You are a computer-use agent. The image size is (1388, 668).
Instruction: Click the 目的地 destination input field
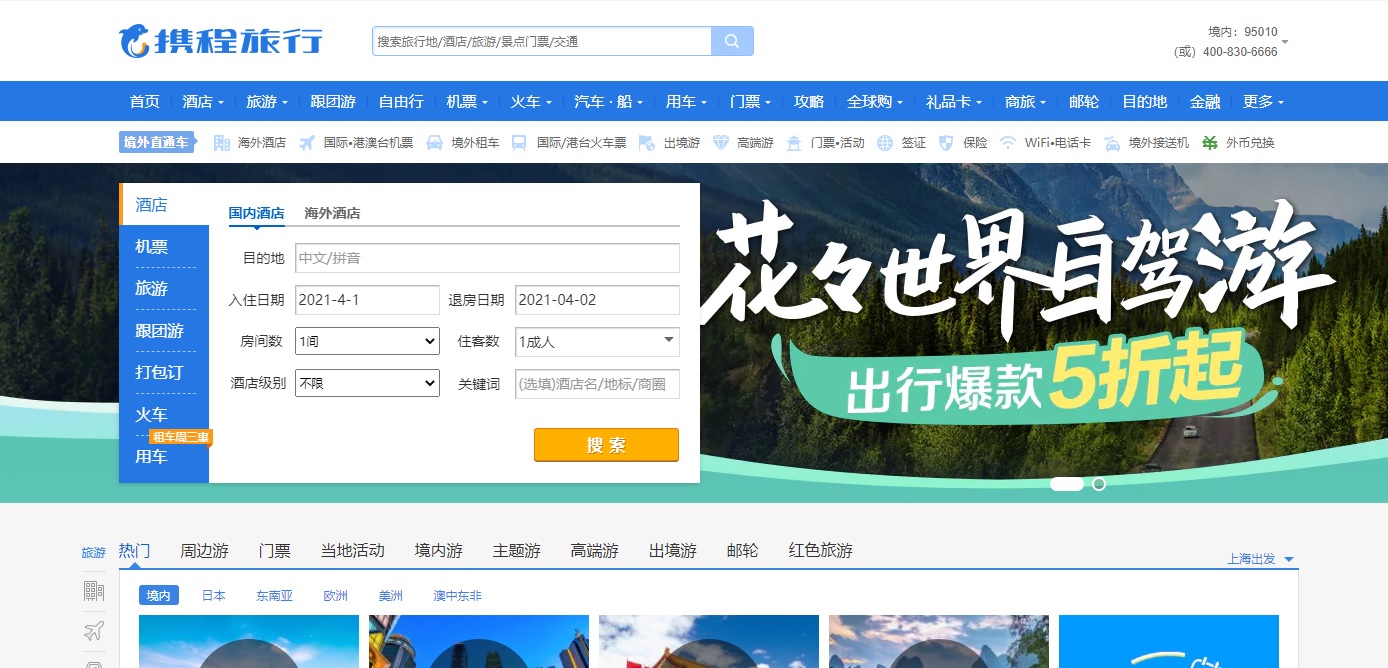pyautogui.click(x=487, y=258)
